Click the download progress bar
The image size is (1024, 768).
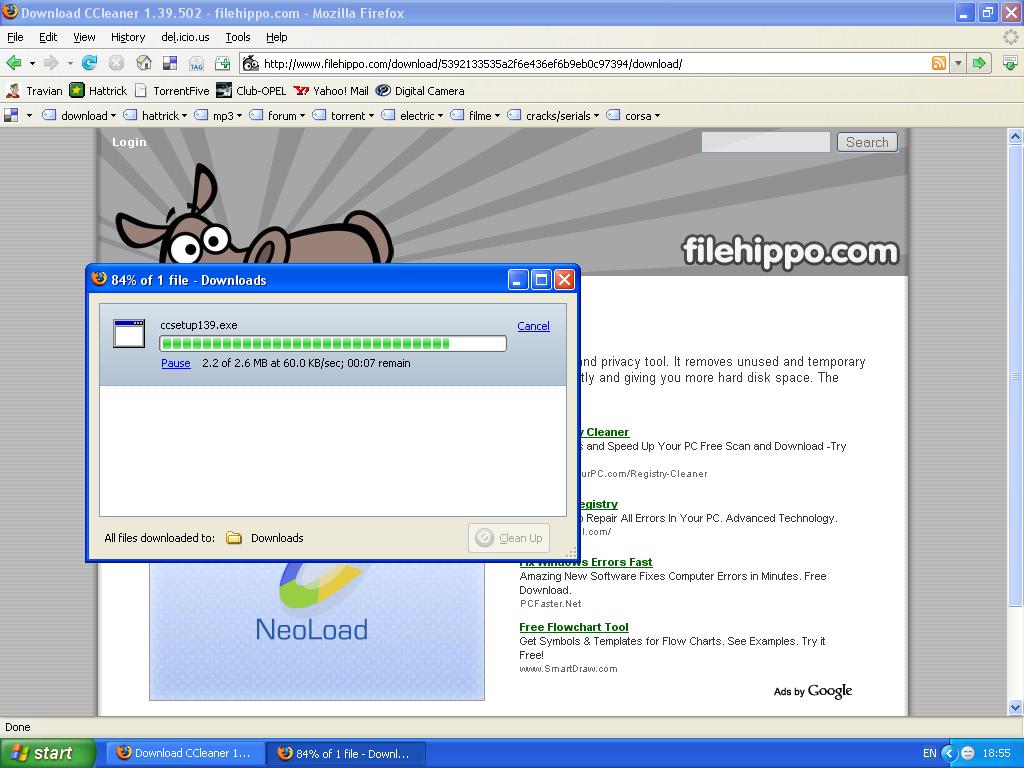pyautogui.click(x=333, y=344)
